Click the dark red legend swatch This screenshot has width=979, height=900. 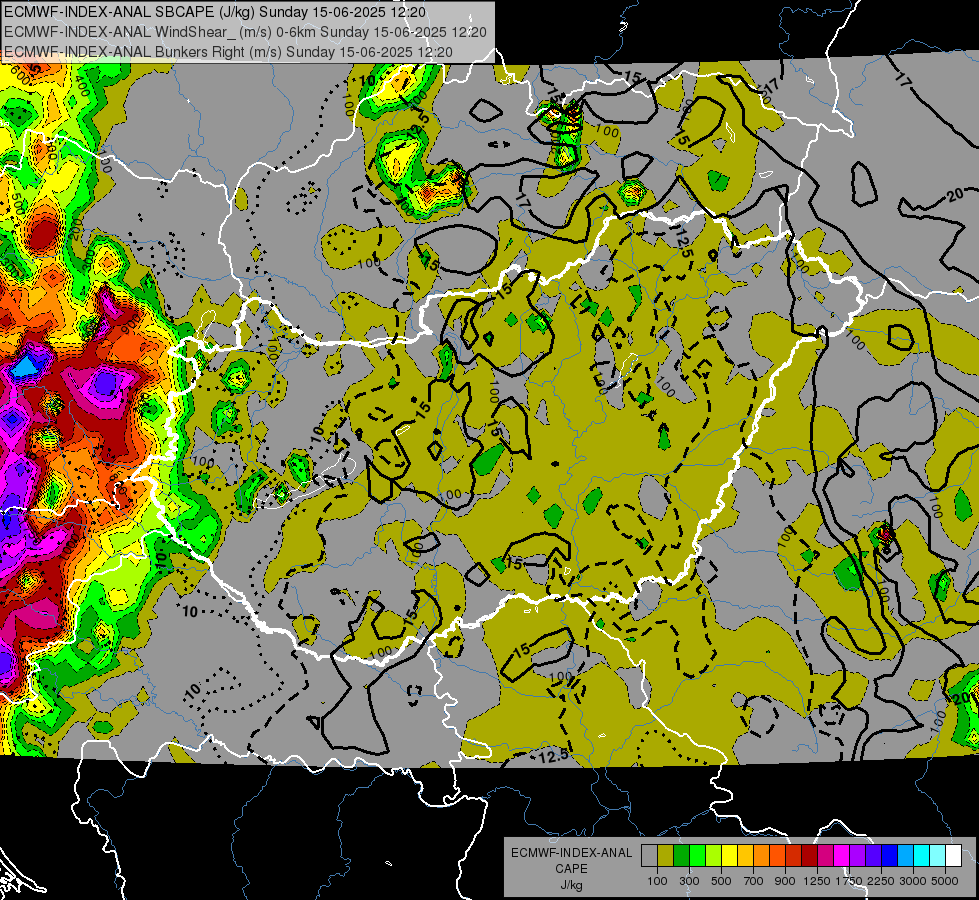click(x=810, y=856)
